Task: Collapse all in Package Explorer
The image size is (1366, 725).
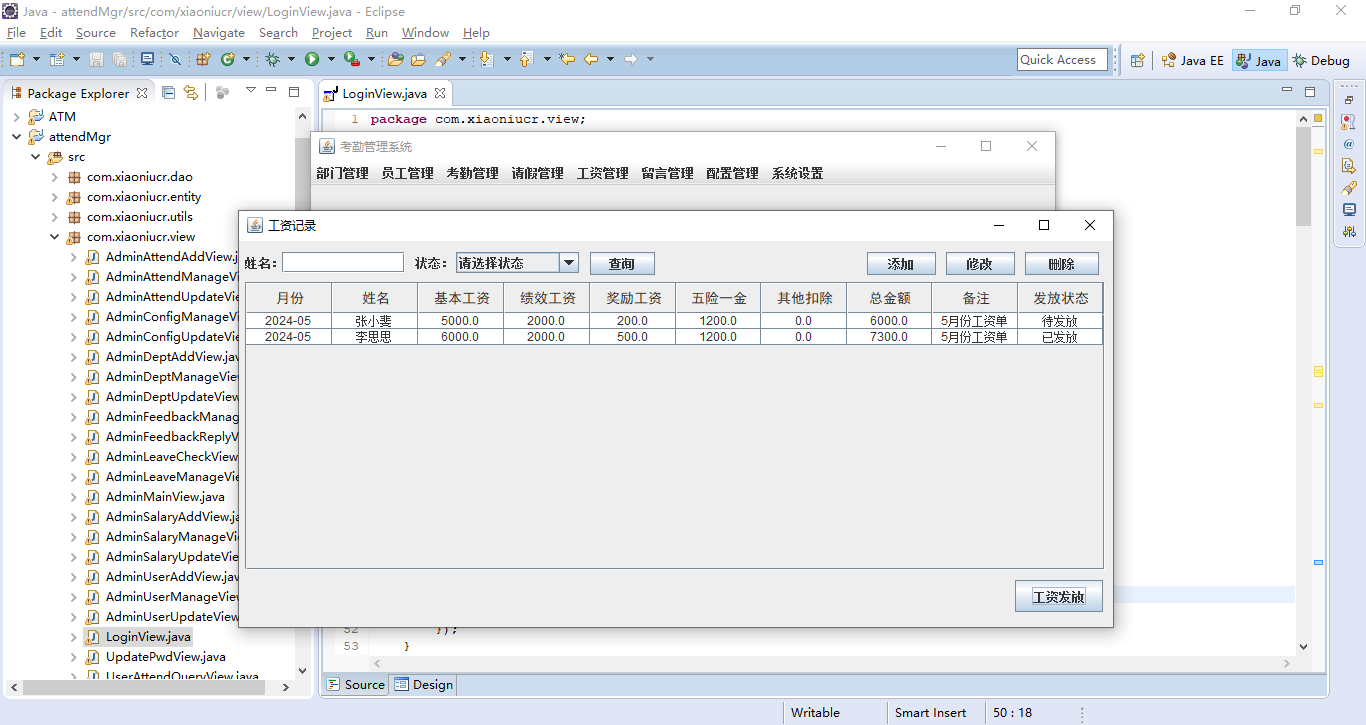Action: [x=168, y=92]
